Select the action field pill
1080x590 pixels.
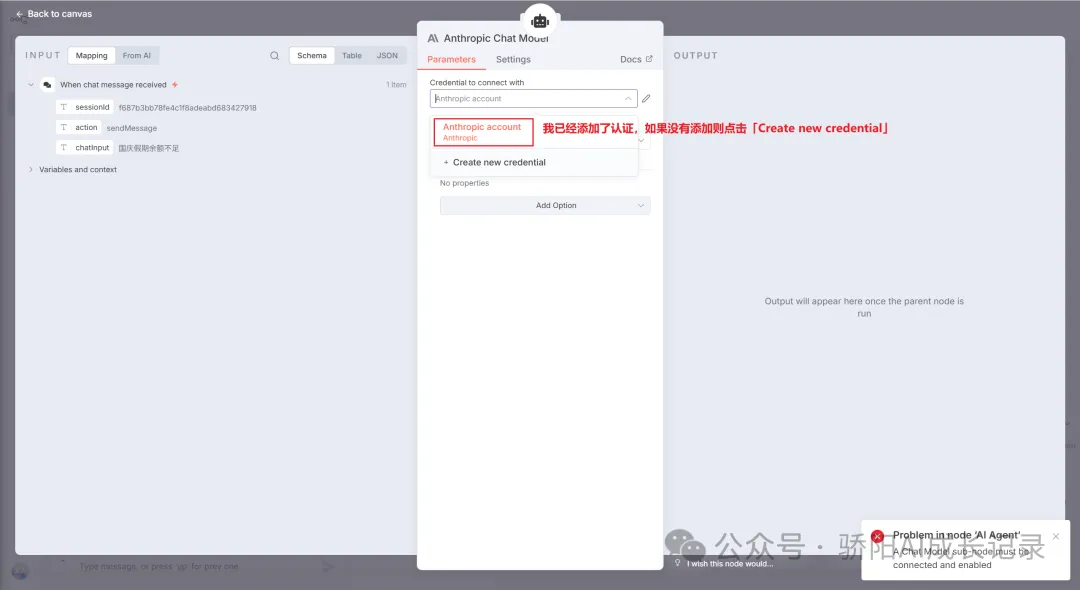tap(79, 127)
